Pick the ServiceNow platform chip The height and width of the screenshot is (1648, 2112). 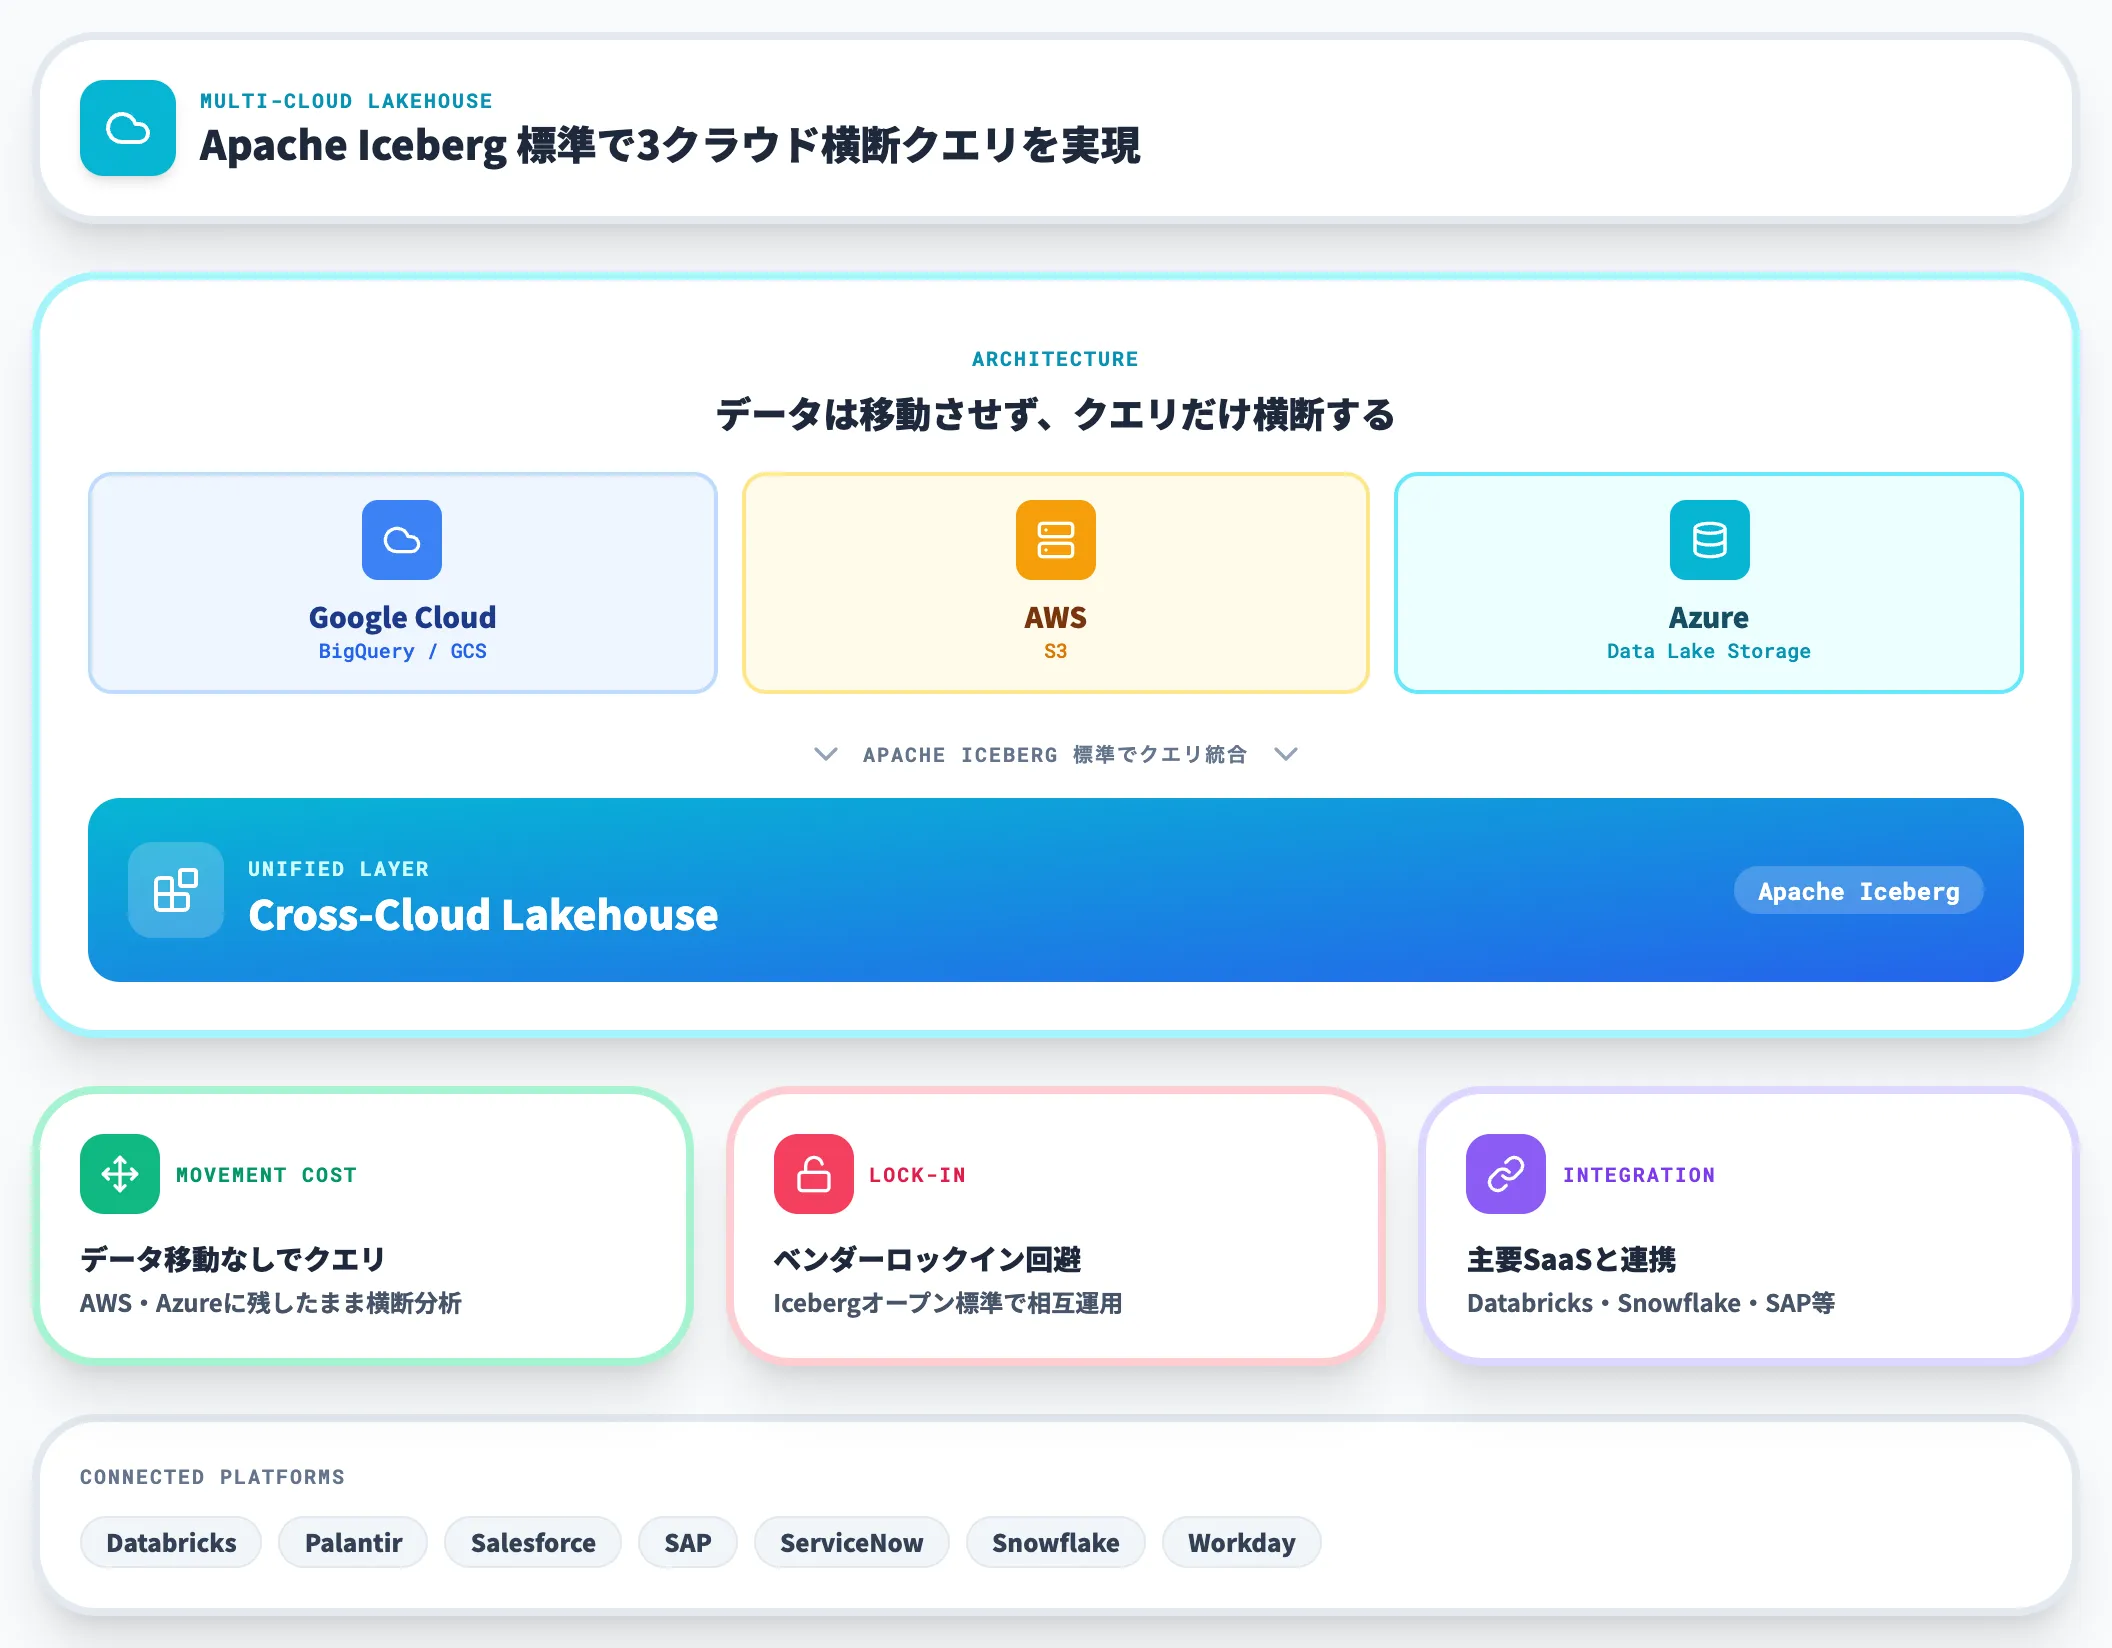[x=851, y=1543]
